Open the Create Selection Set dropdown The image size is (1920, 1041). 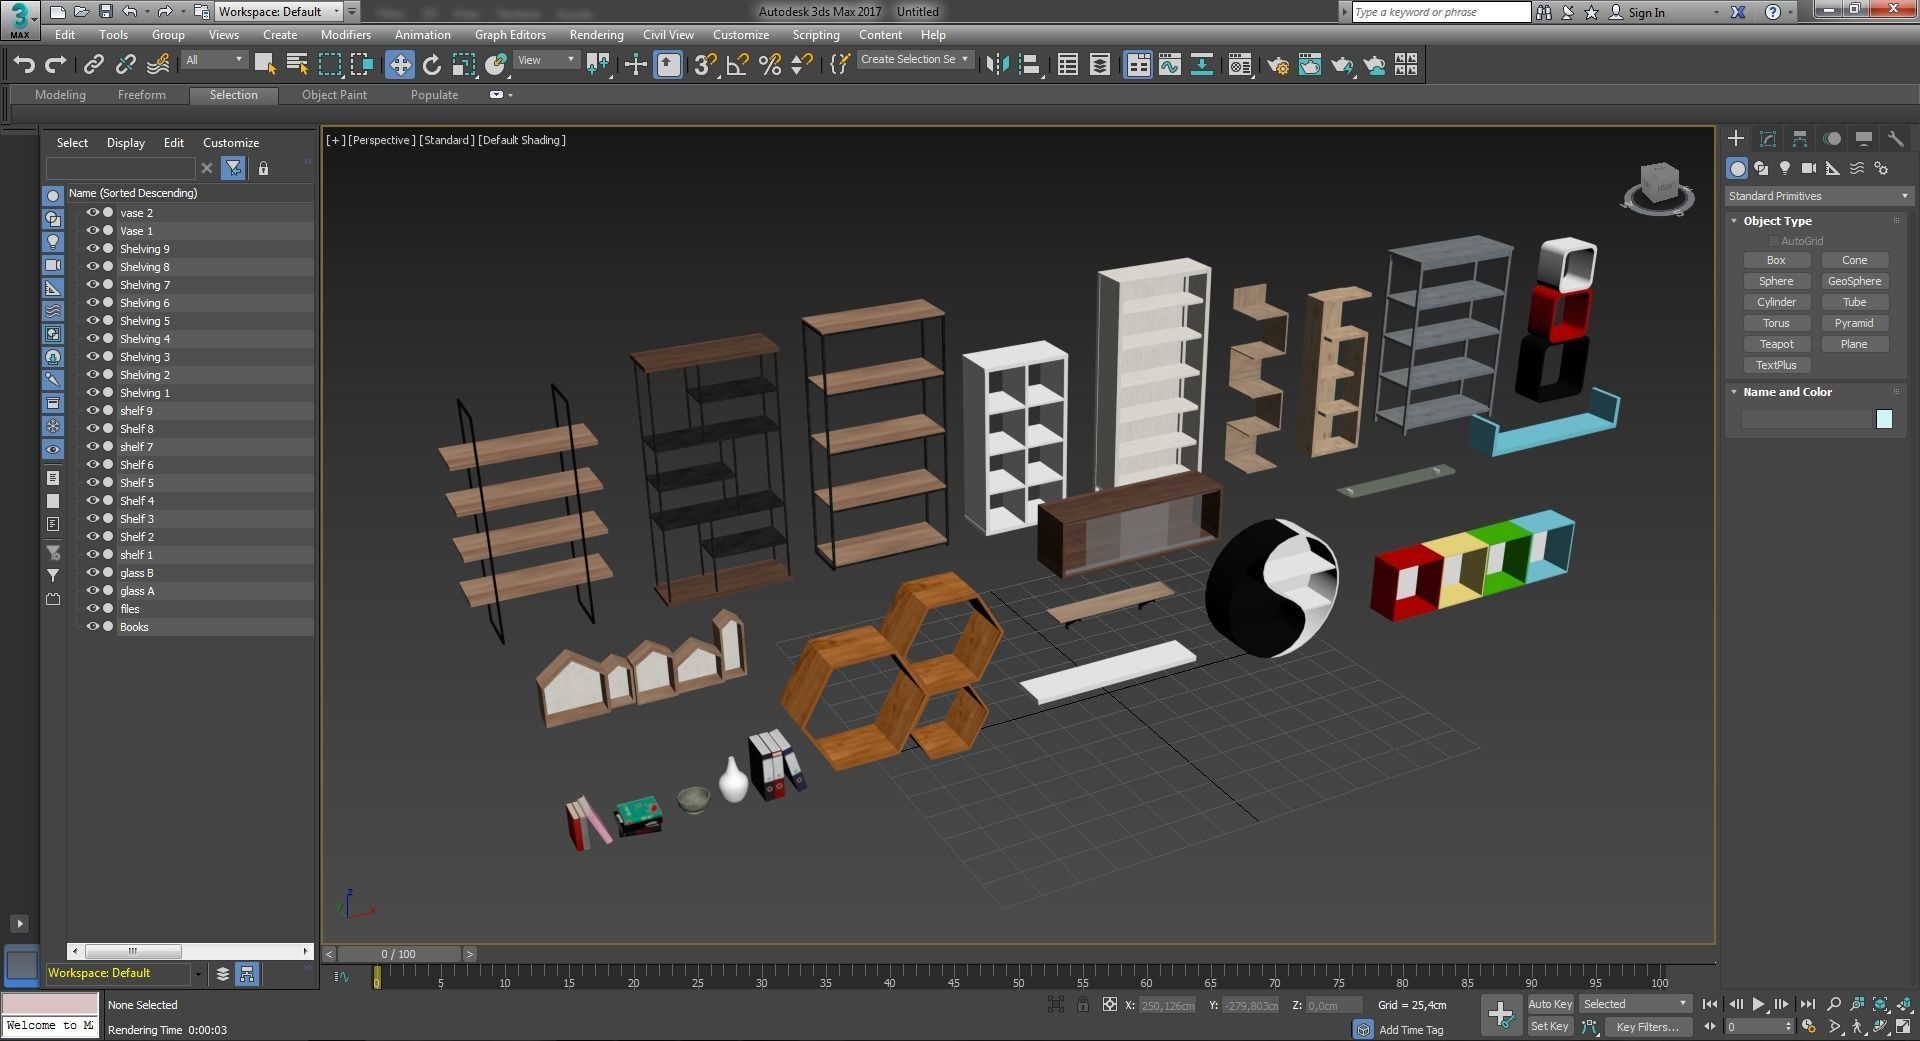pos(914,60)
